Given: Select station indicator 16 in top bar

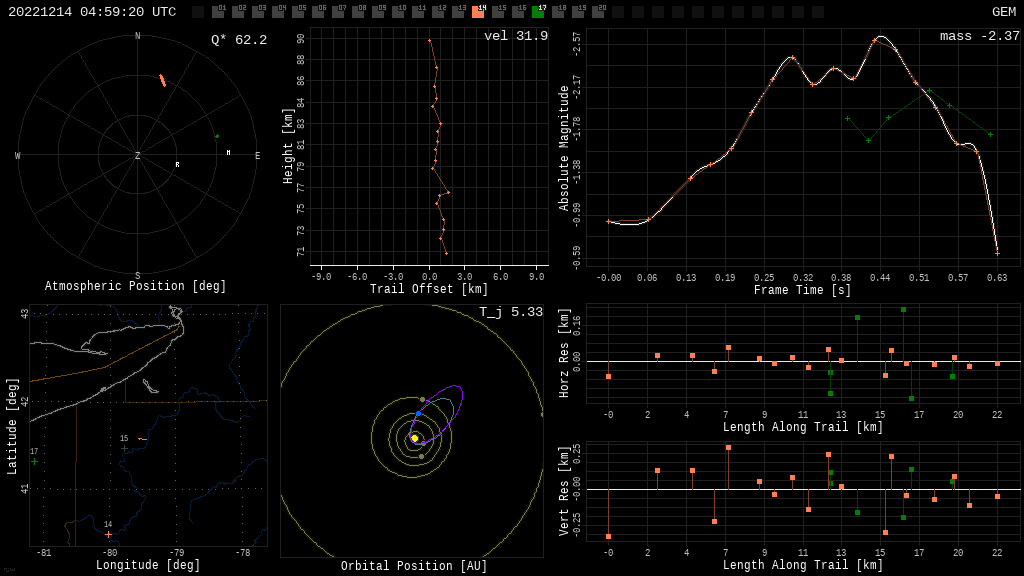Looking at the screenshot, I should [x=518, y=11].
